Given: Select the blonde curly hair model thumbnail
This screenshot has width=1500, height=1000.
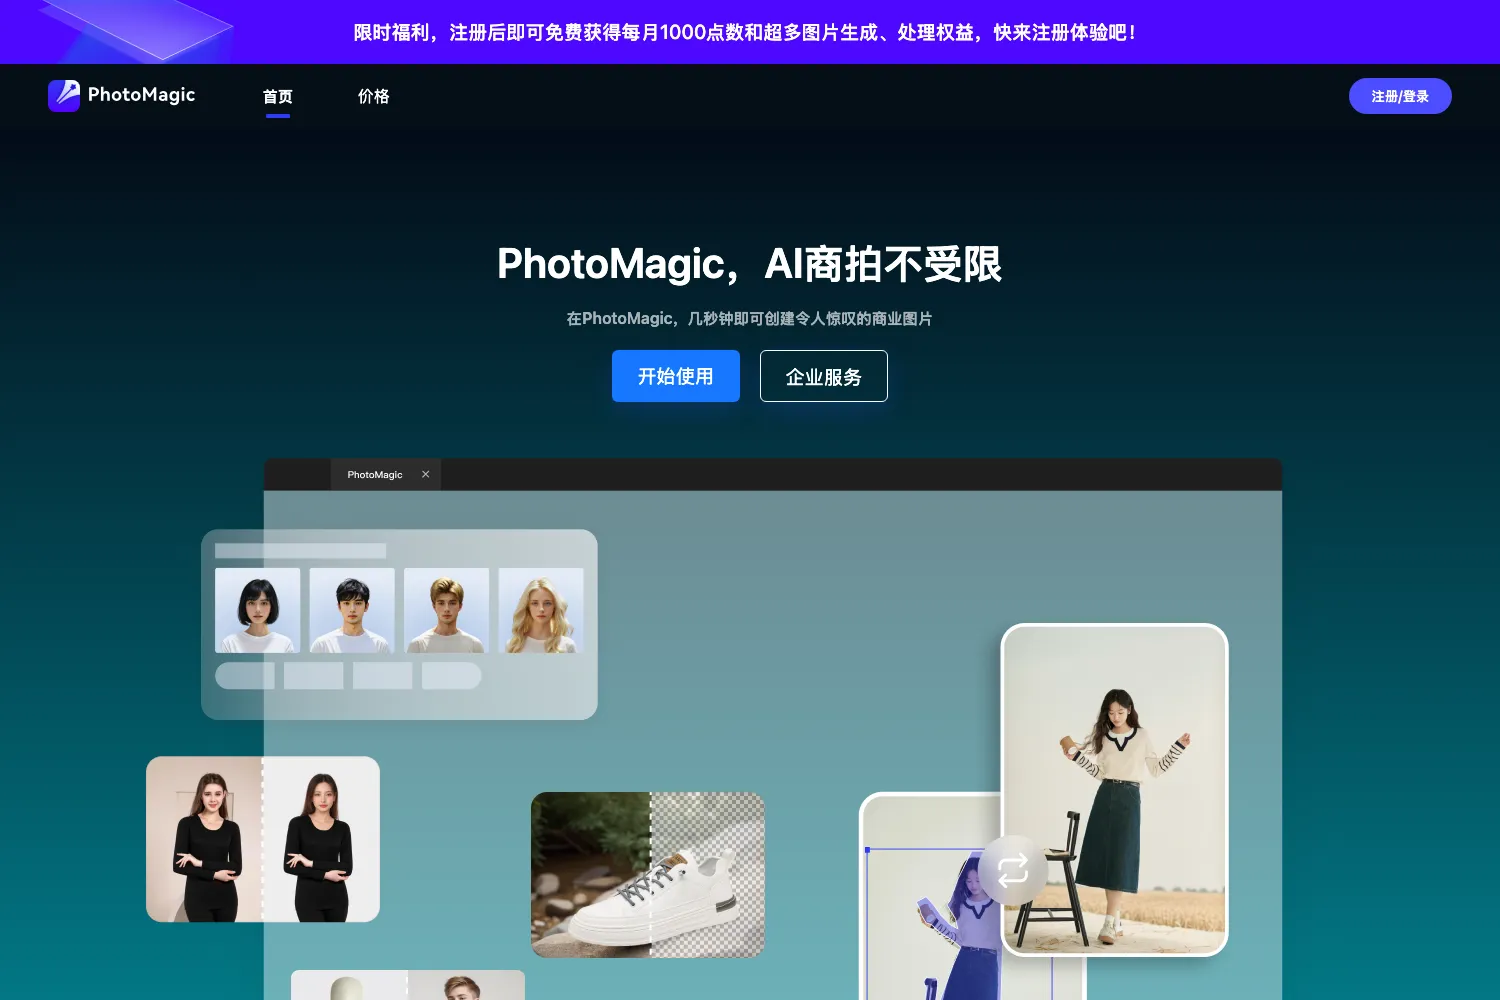Looking at the screenshot, I should coord(541,611).
